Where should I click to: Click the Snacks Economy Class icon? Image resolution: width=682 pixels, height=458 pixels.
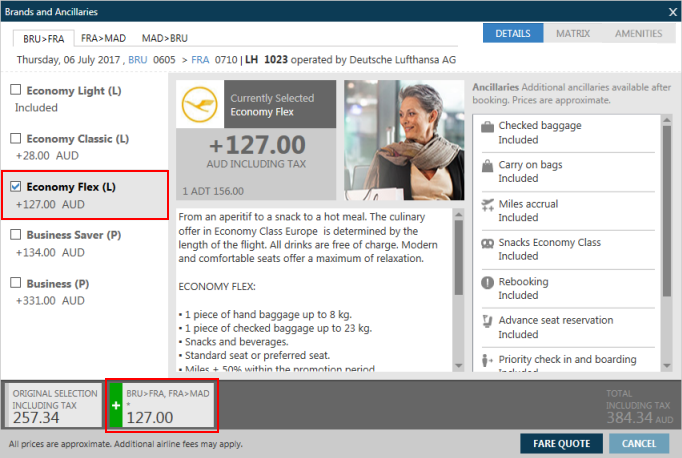(x=486, y=243)
